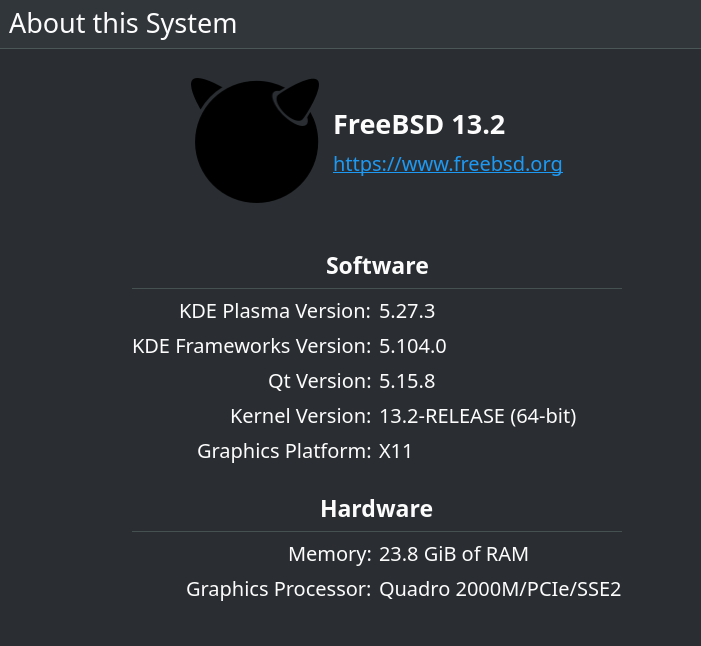701x646 pixels.
Task: Select the X11 graphics platform value
Action: coord(396,451)
